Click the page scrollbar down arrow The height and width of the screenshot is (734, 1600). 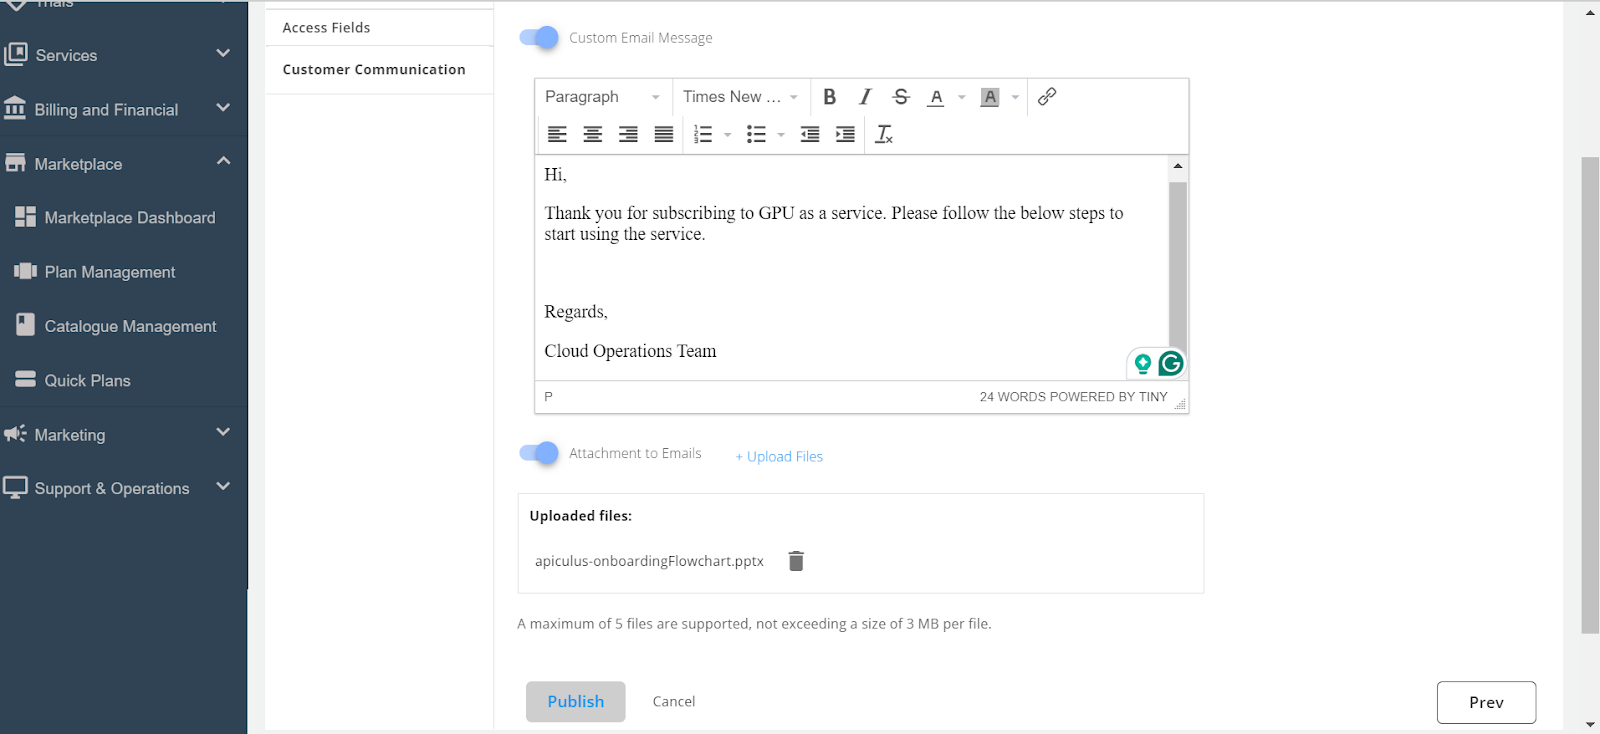(x=1590, y=724)
